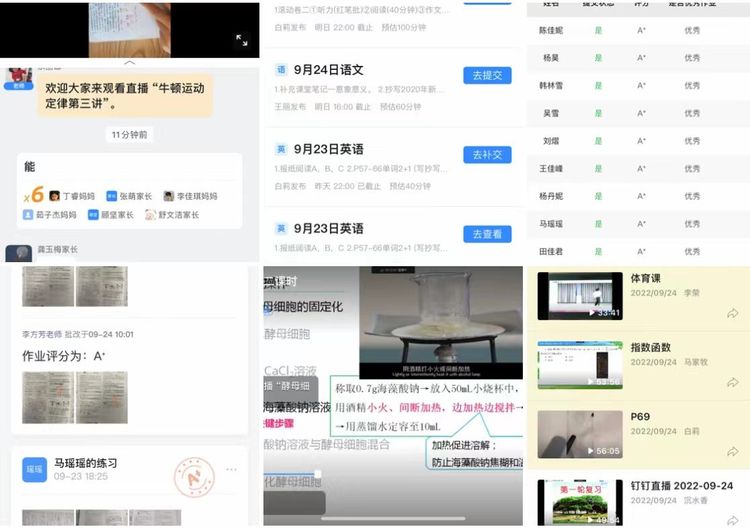Select the 陈佳妮 row in the grade table
750x529 pixels.
click(x=636, y=30)
